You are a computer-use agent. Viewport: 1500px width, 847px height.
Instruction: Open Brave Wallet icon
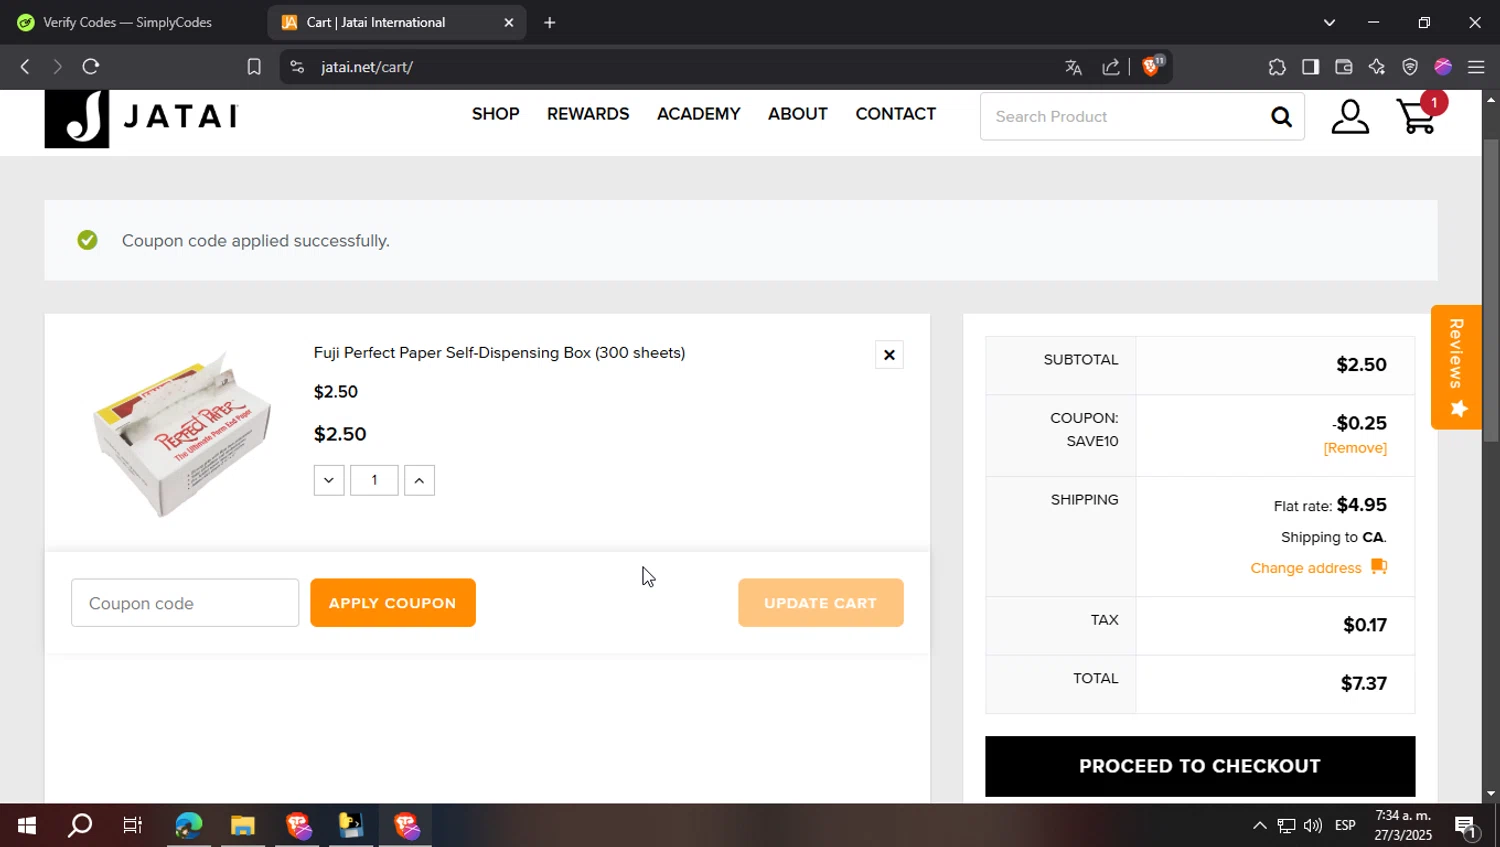click(x=1344, y=67)
